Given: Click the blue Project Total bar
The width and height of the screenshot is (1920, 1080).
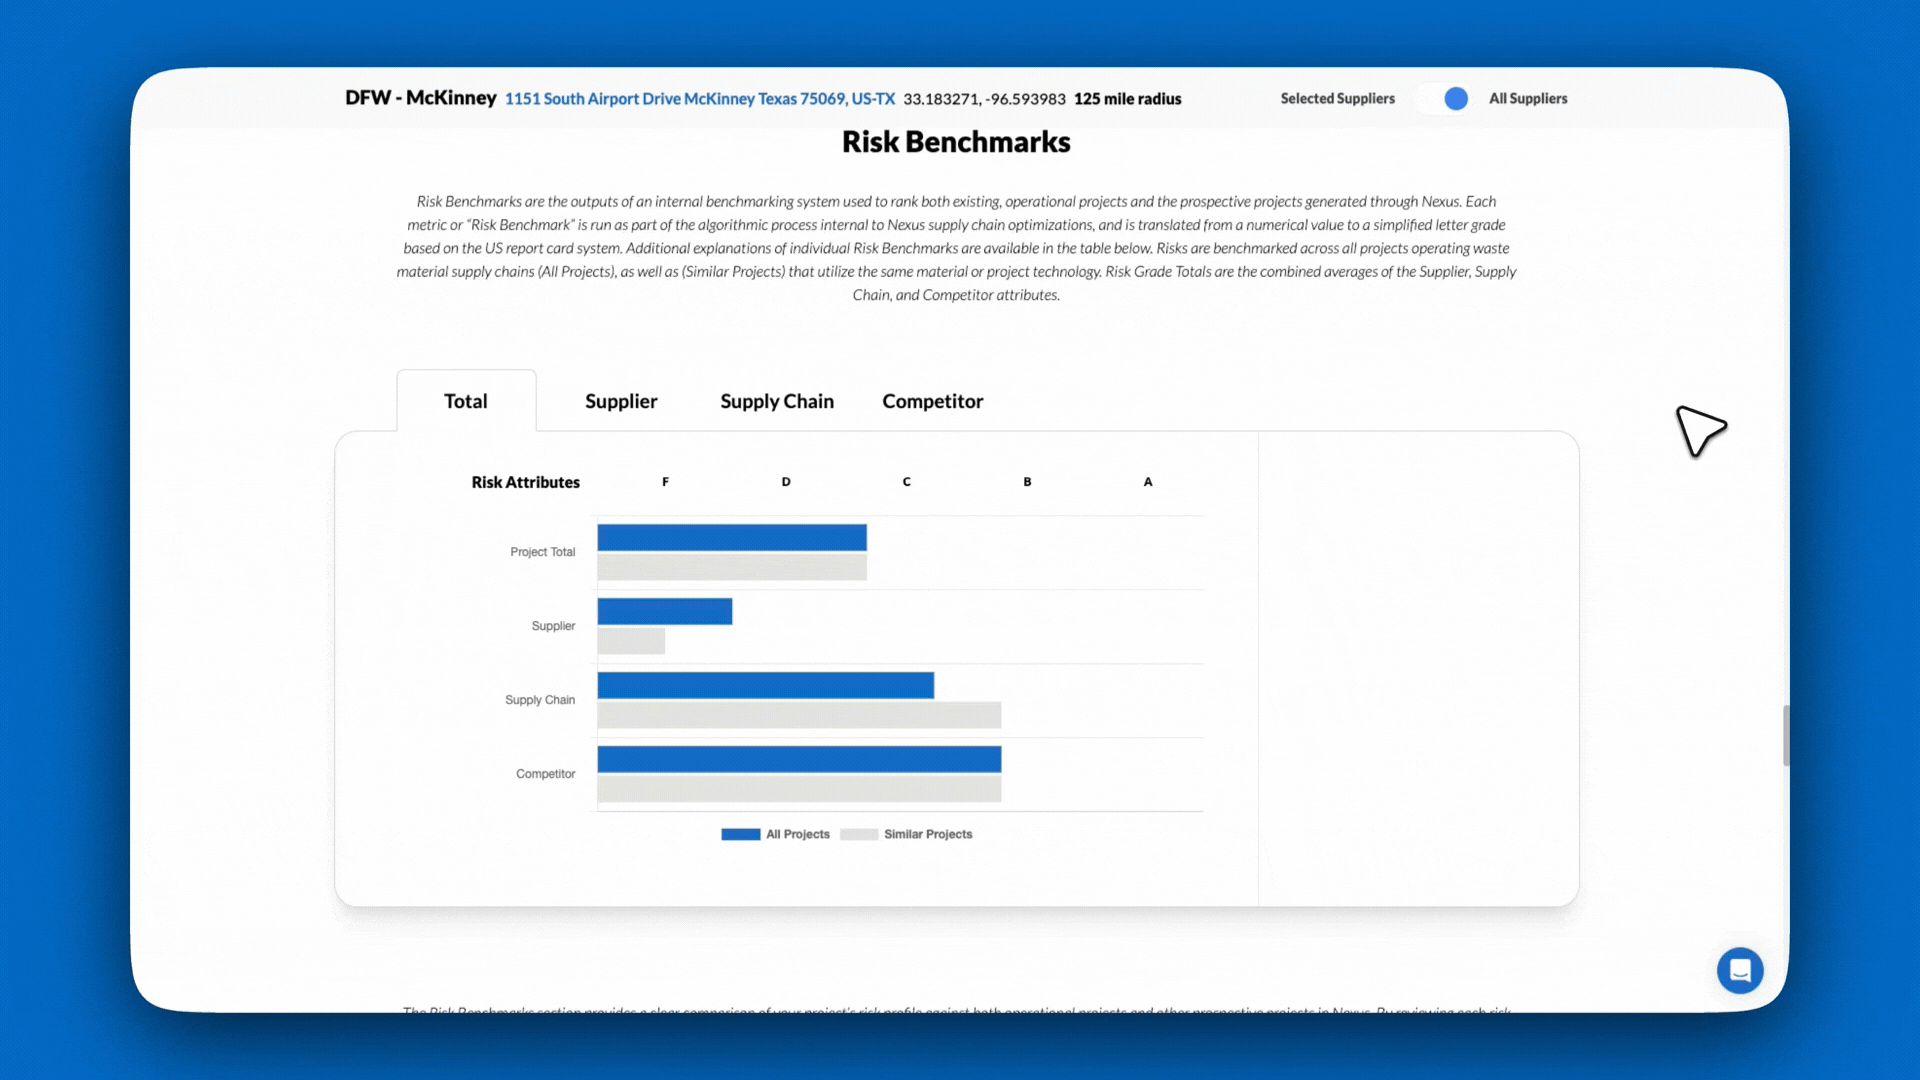Looking at the screenshot, I should pos(732,537).
